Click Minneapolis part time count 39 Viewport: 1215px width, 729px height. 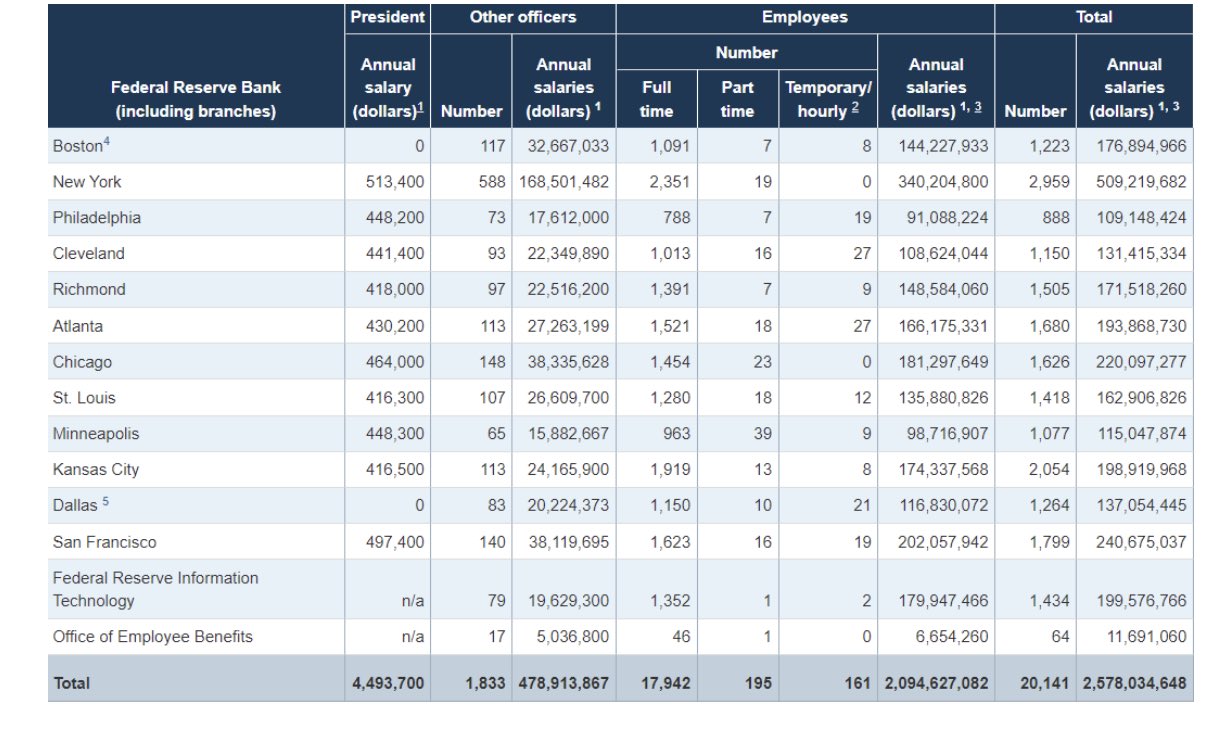pos(763,434)
